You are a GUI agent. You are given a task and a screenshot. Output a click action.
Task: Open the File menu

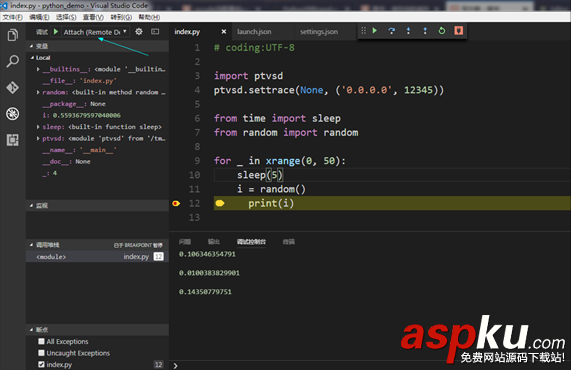(12, 17)
